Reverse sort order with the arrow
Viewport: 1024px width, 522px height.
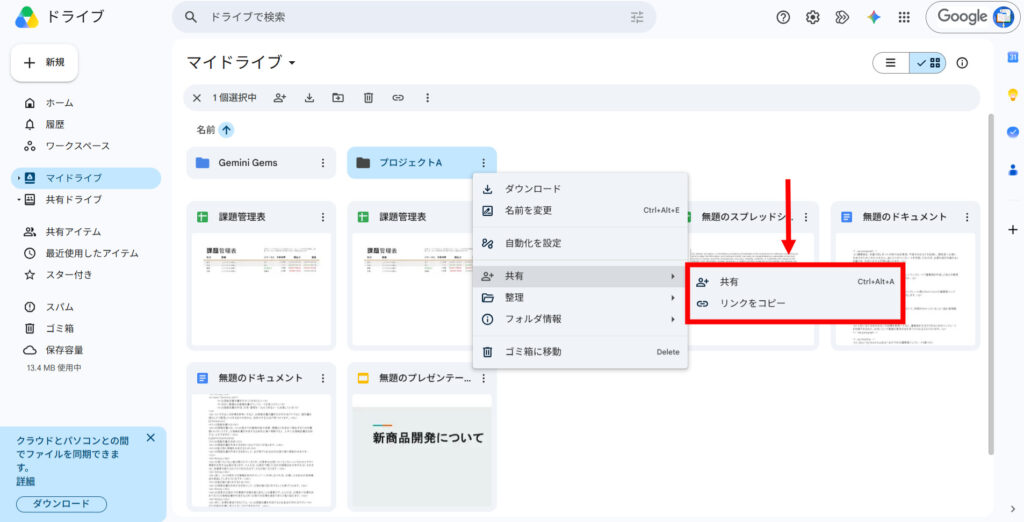(226, 130)
